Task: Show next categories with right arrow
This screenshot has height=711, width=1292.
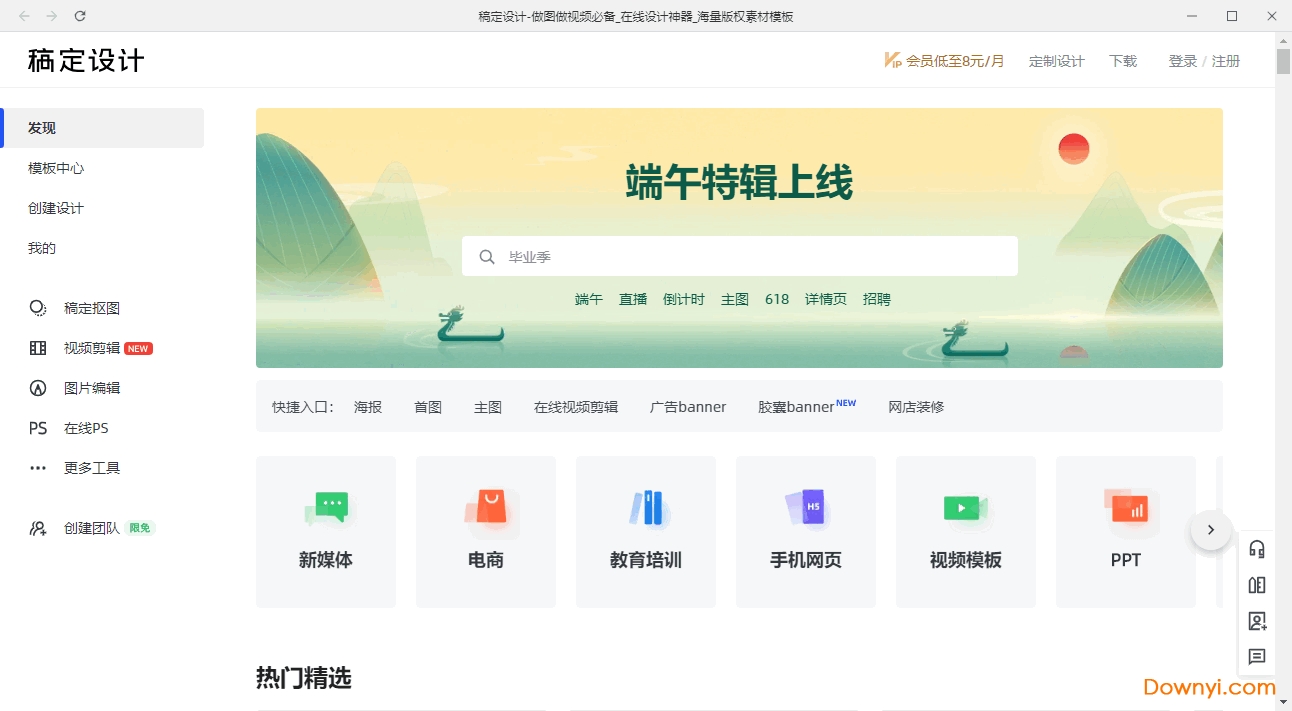Action: (1211, 530)
